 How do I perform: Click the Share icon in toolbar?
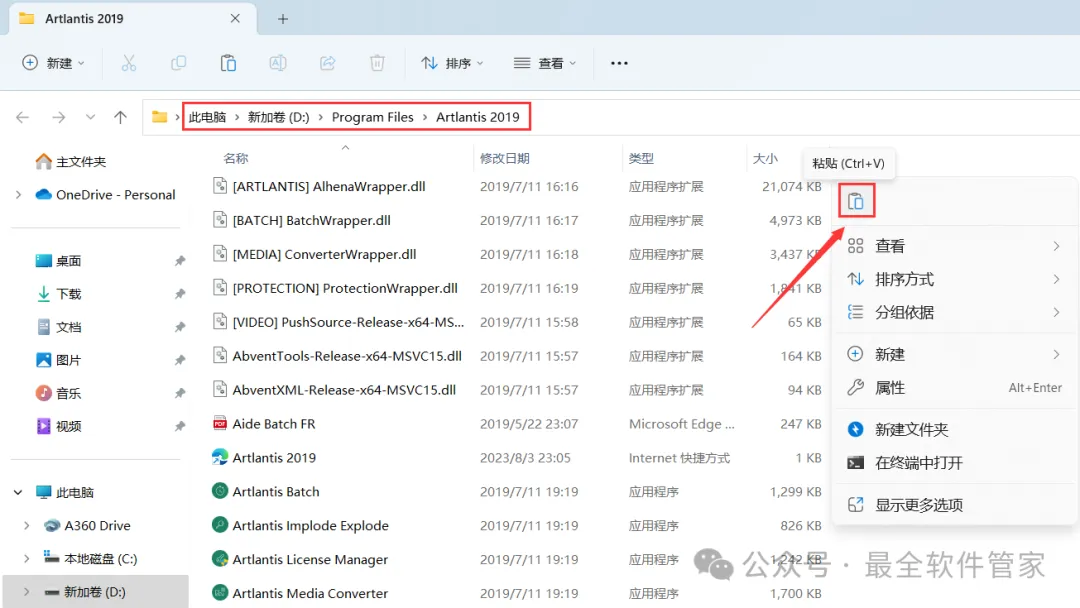coord(327,63)
